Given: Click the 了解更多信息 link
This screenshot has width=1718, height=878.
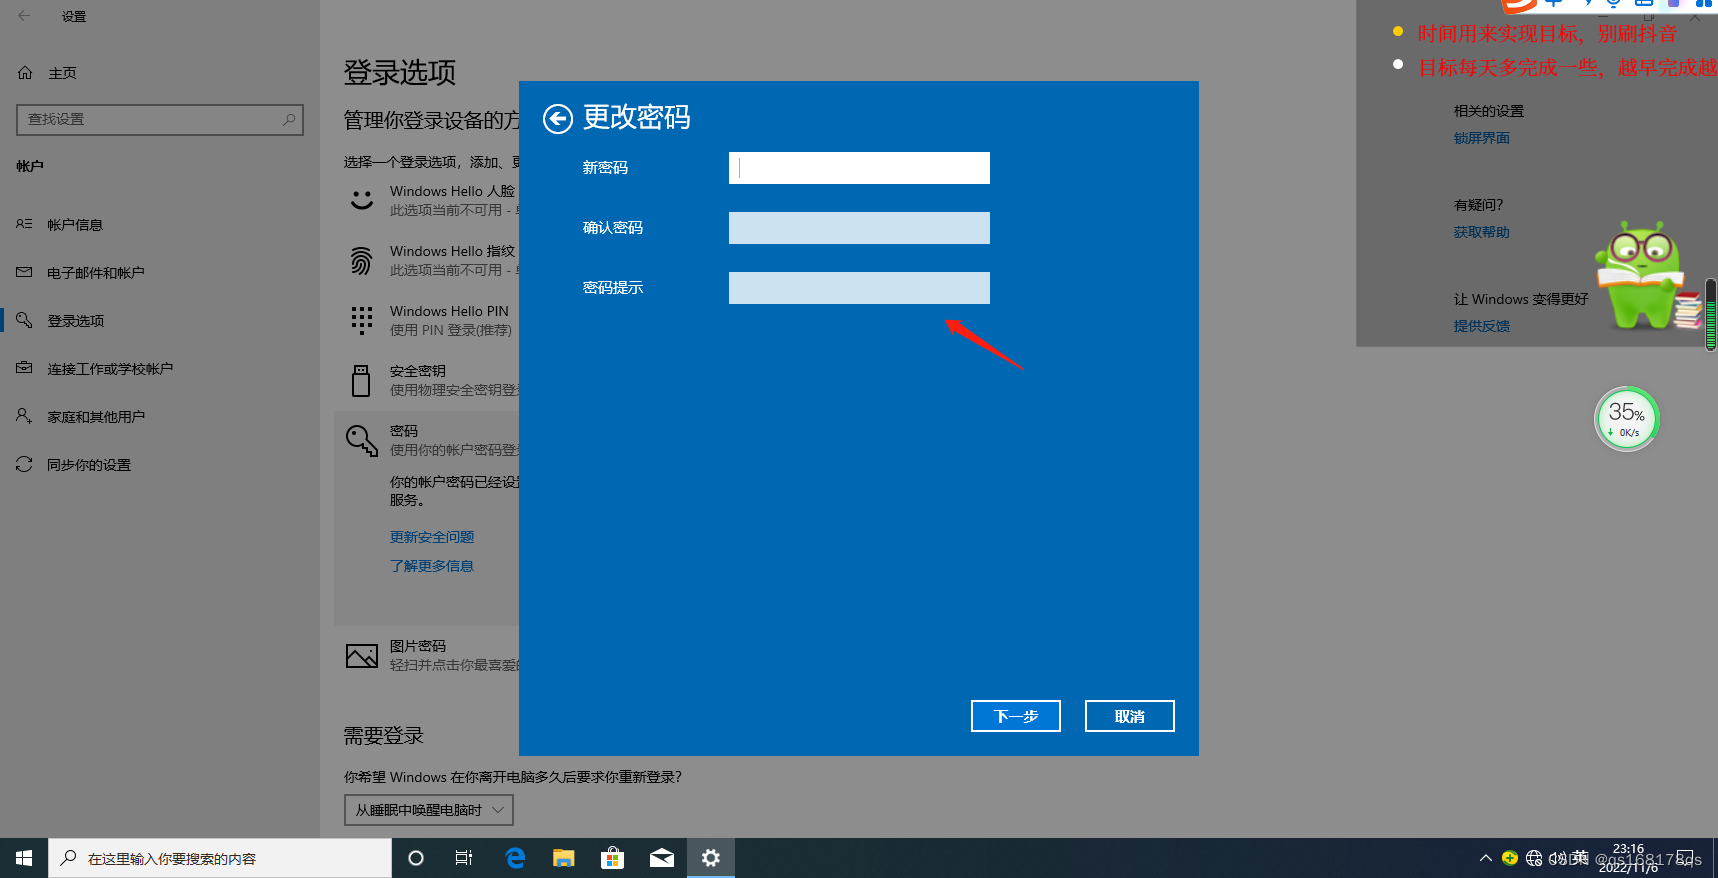Looking at the screenshot, I should [x=432, y=566].
